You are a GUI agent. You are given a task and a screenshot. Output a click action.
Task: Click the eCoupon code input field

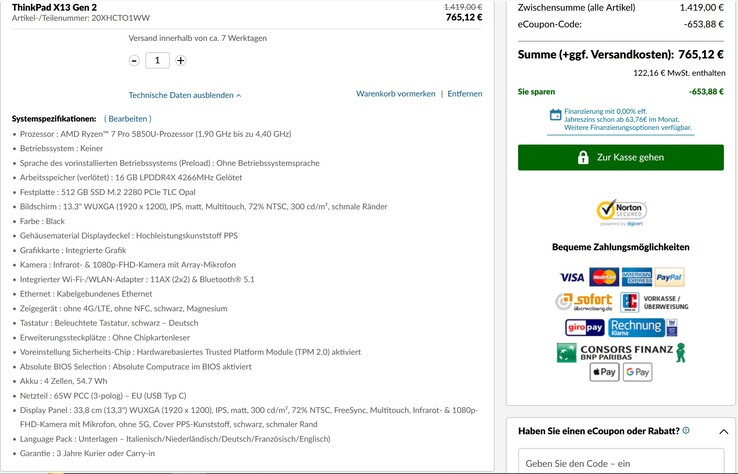[x=620, y=464]
